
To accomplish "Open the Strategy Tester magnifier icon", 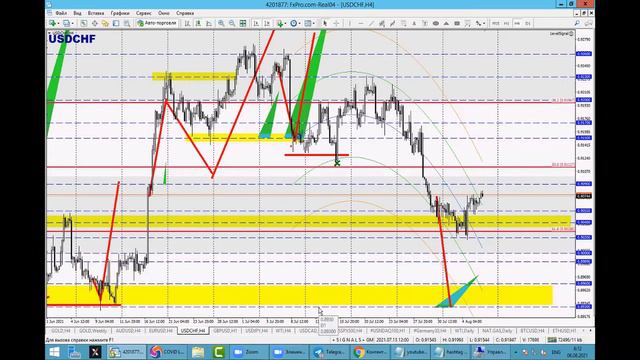I will pos(127,23).
